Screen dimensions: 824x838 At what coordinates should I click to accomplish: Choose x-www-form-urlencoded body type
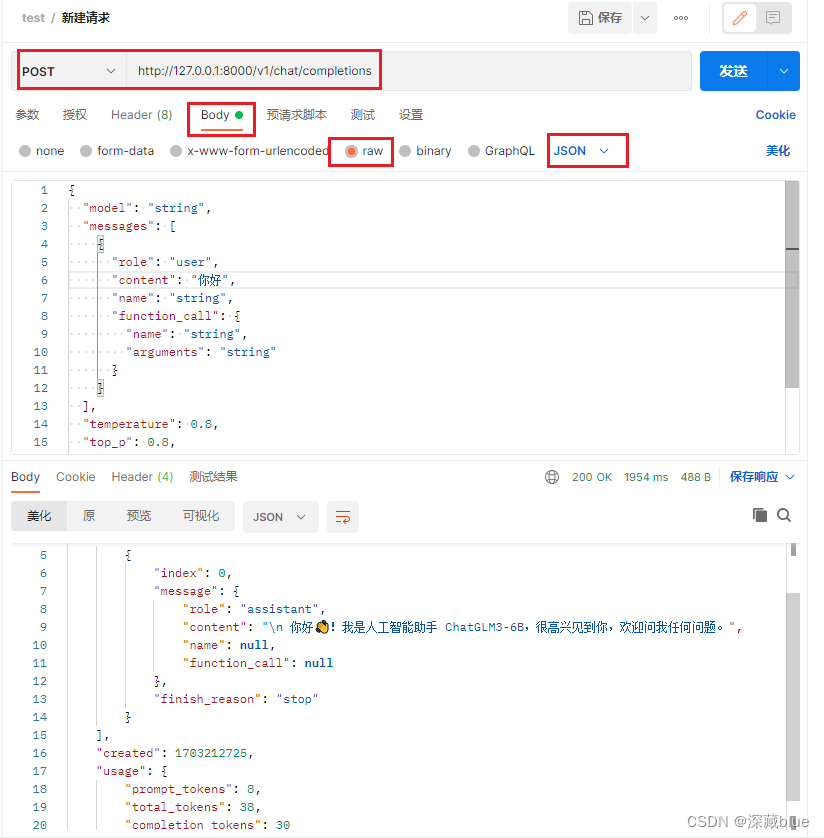[249, 151]
